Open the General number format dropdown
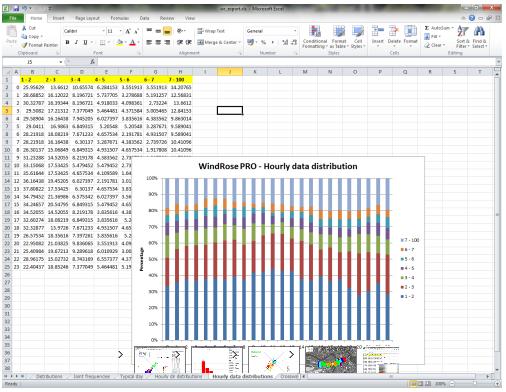Viewport: 506px width, 392px height. (295, 31)
